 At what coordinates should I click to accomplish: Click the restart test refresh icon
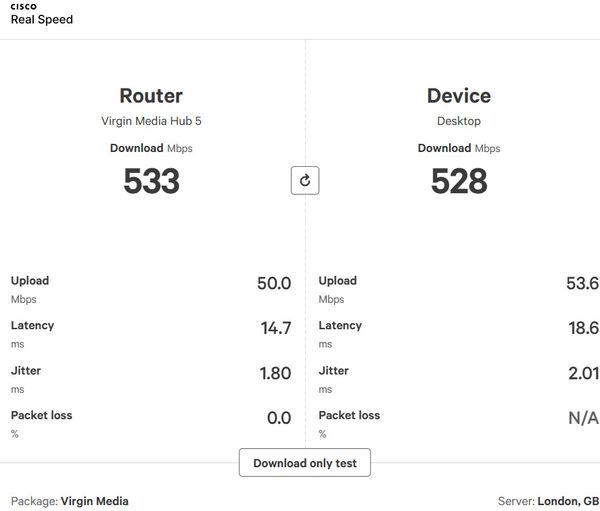pos(305,181)
